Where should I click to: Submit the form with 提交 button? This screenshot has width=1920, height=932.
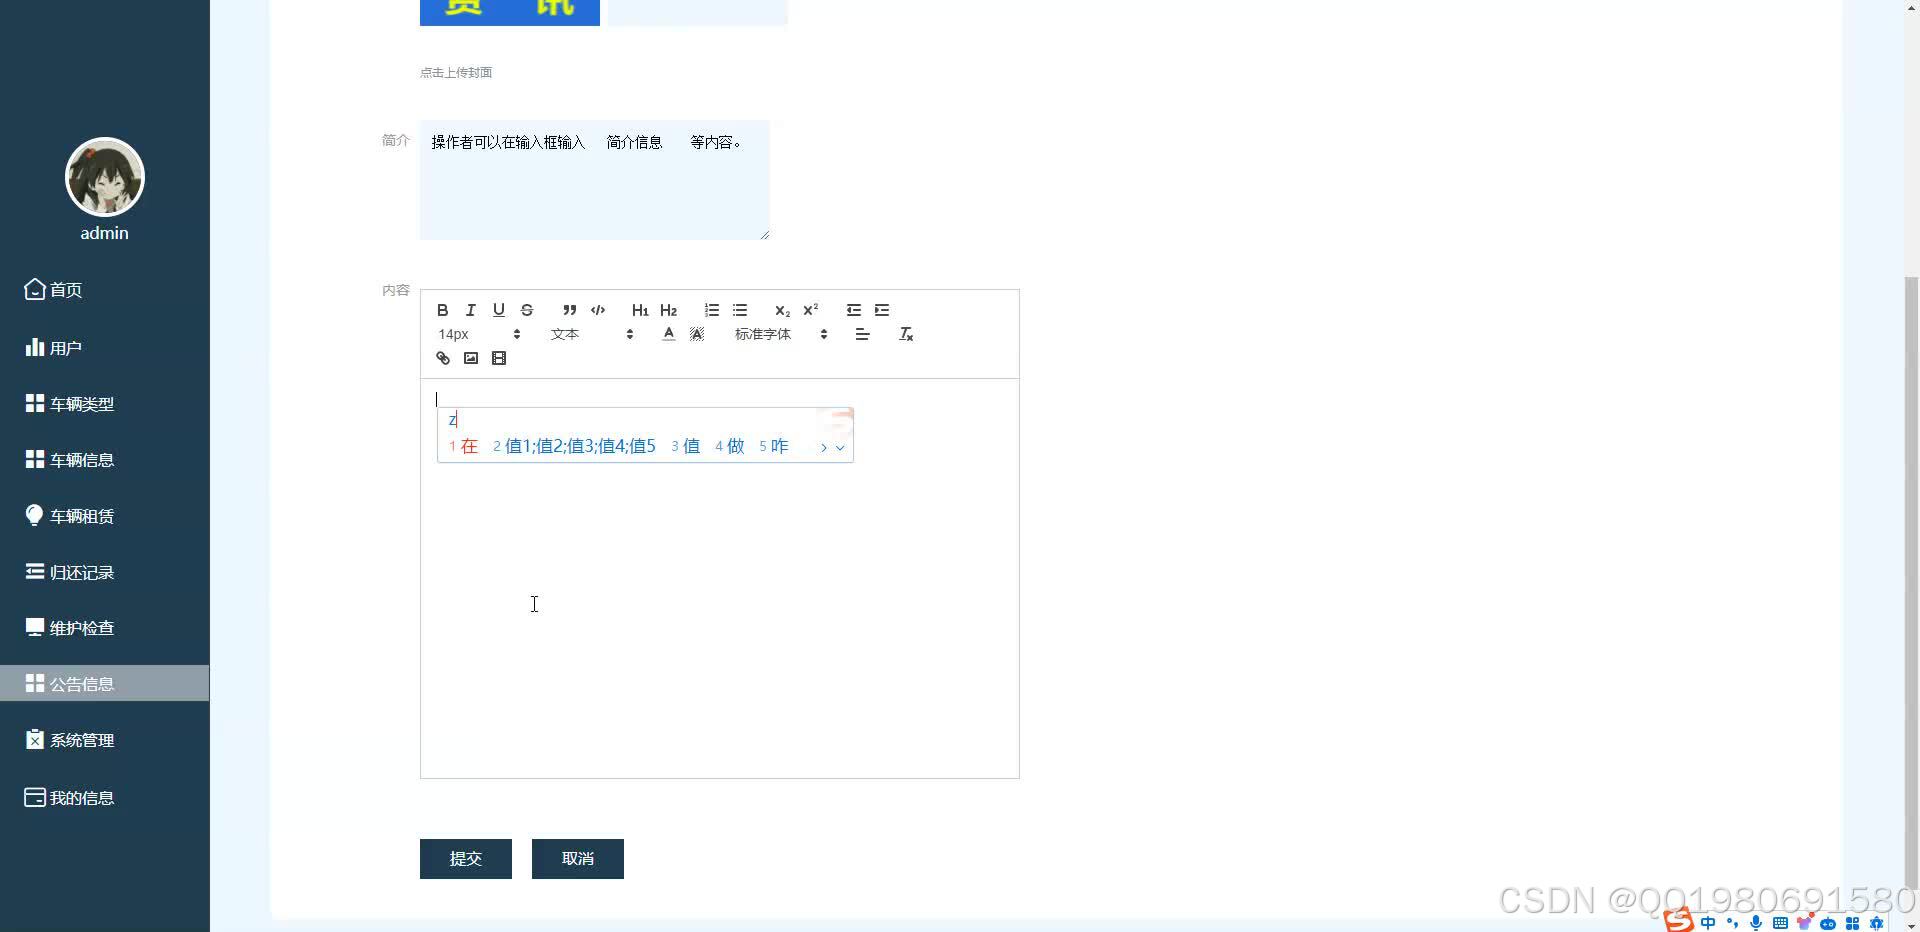coord(465,858)
